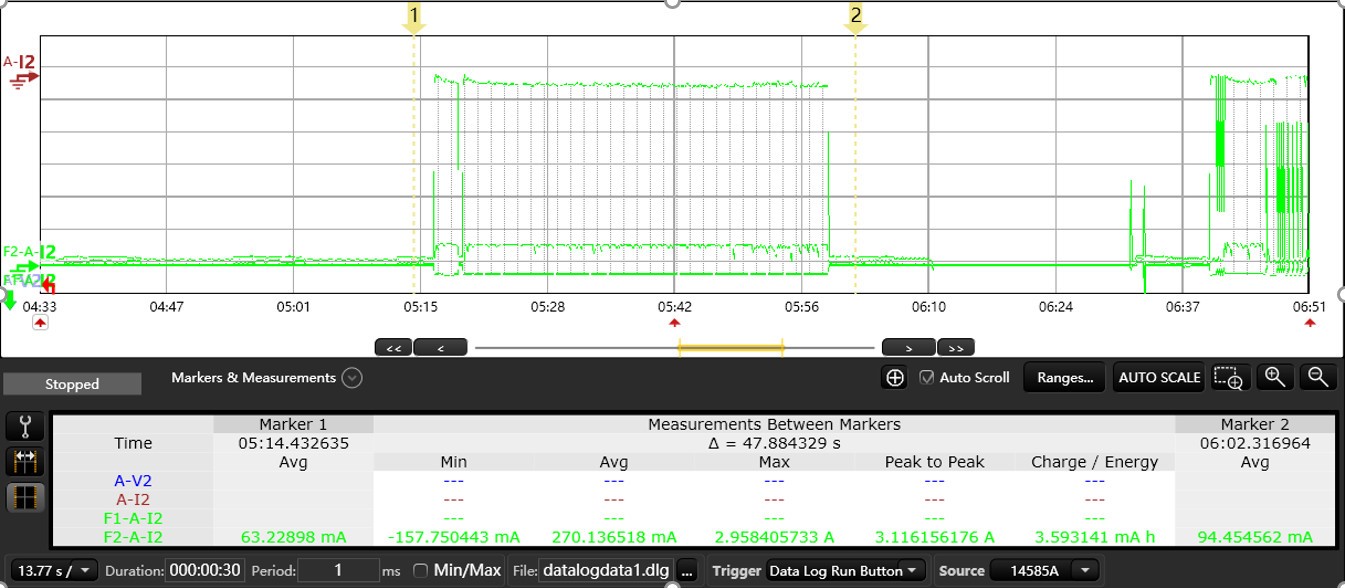The width and height of the screenshot is (1345, 588).
Task: Toggle the Auto Scroll checkbox
Action: pyautogui.click(x=926, y=378)
